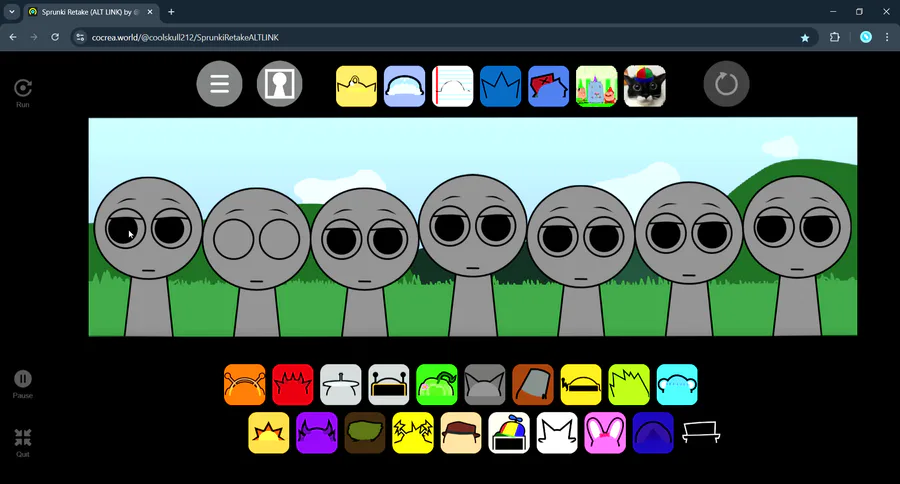The width and height of the screenshot is (900, 484).
Task: Pick the black bench outline character icon
Action: 701,433
